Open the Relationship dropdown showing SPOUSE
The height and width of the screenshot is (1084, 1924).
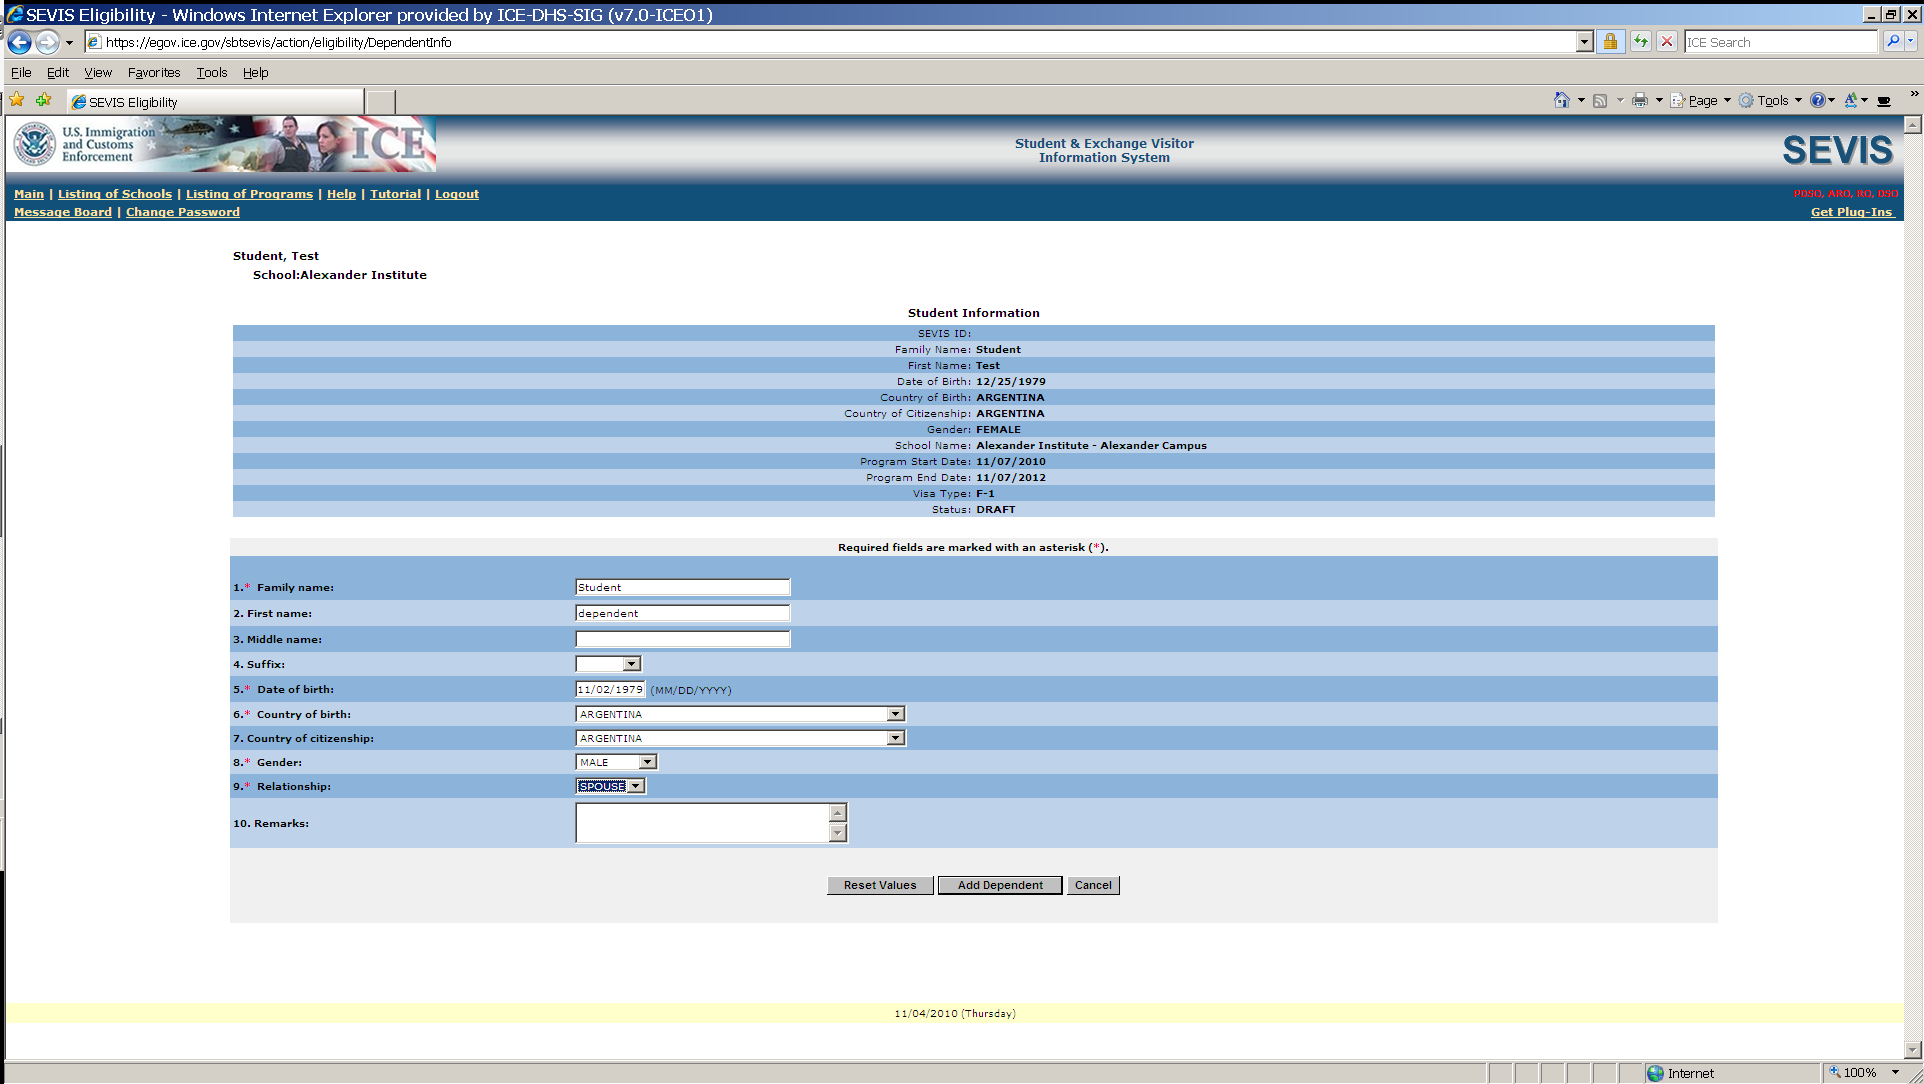636,786
